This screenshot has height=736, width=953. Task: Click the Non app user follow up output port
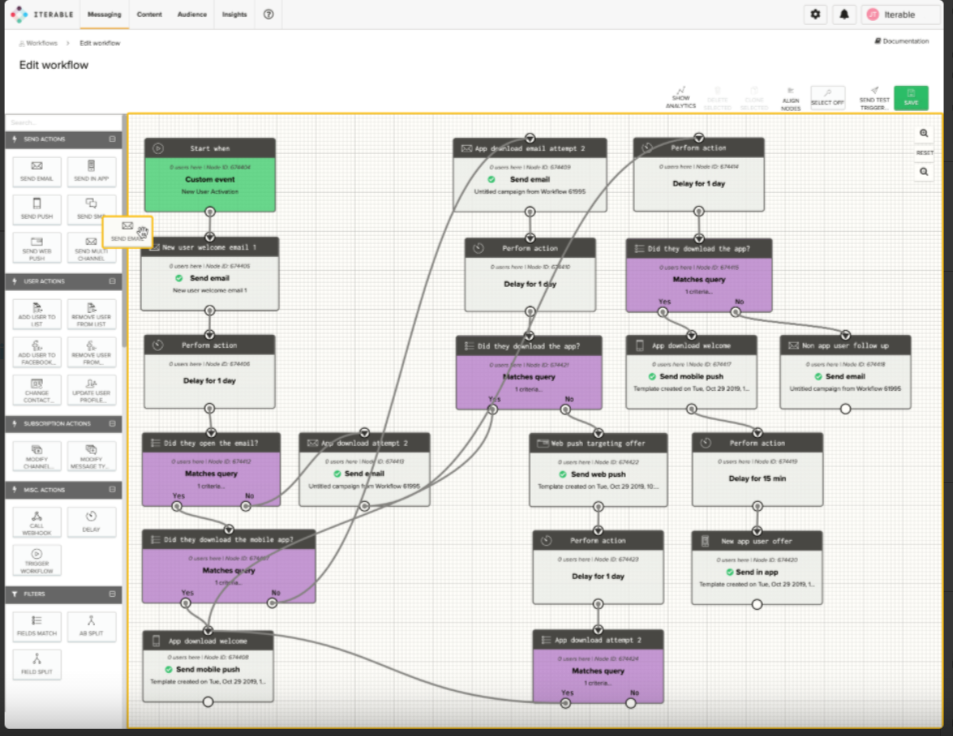pos(845,409)
